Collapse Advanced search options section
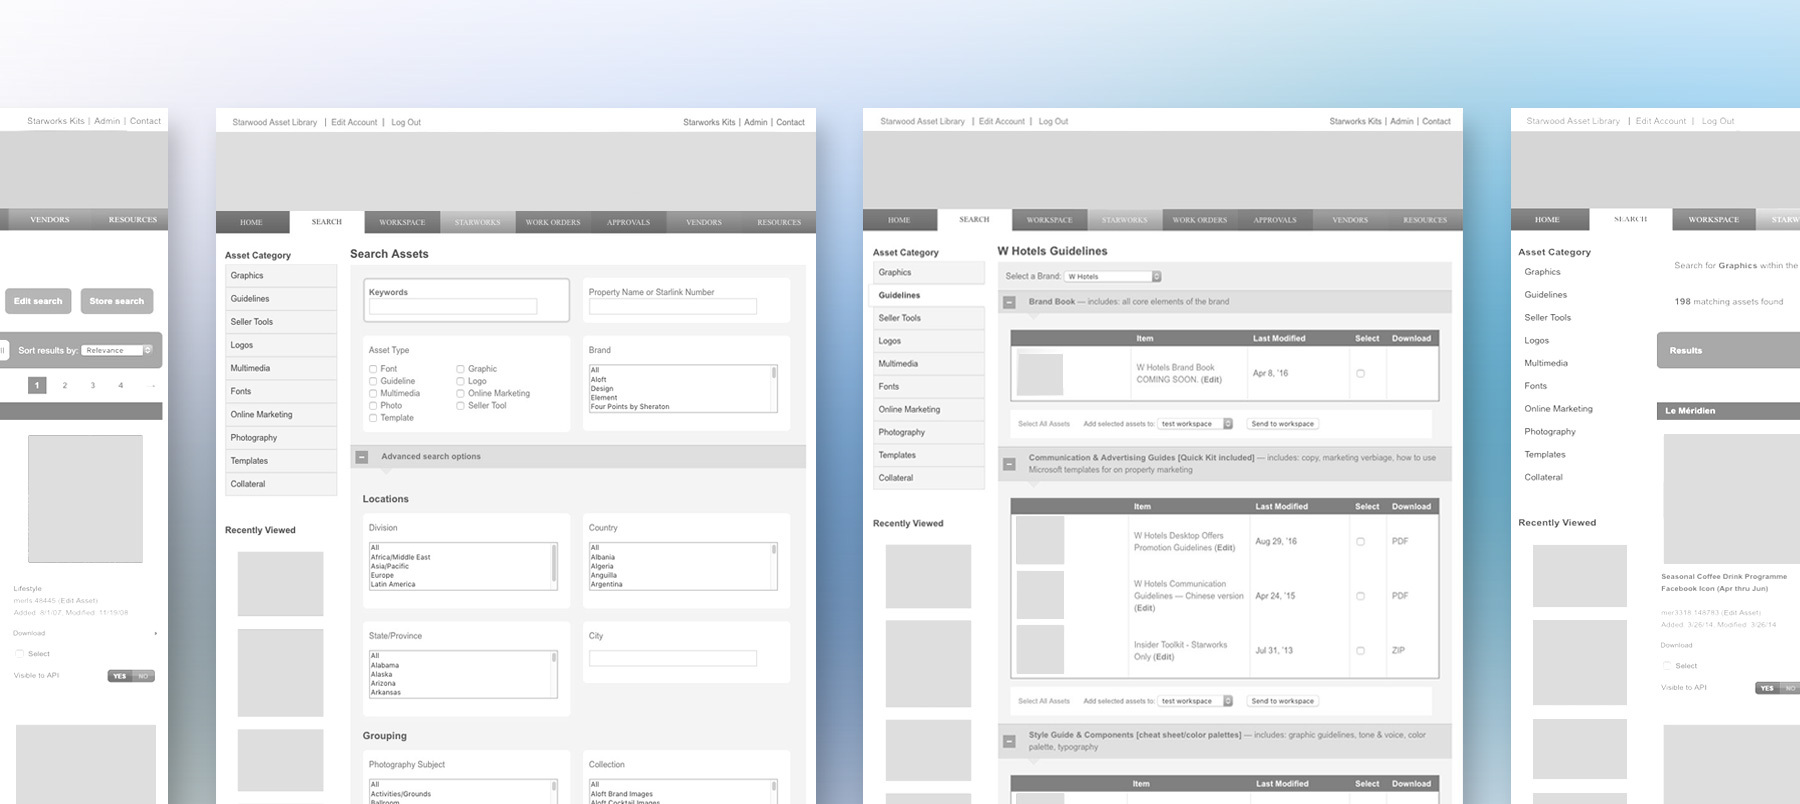 [x=362, y=457]
